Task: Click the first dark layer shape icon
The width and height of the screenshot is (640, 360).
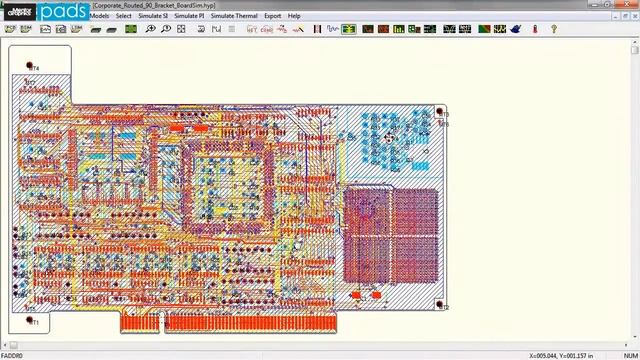Action: [96, 29]
